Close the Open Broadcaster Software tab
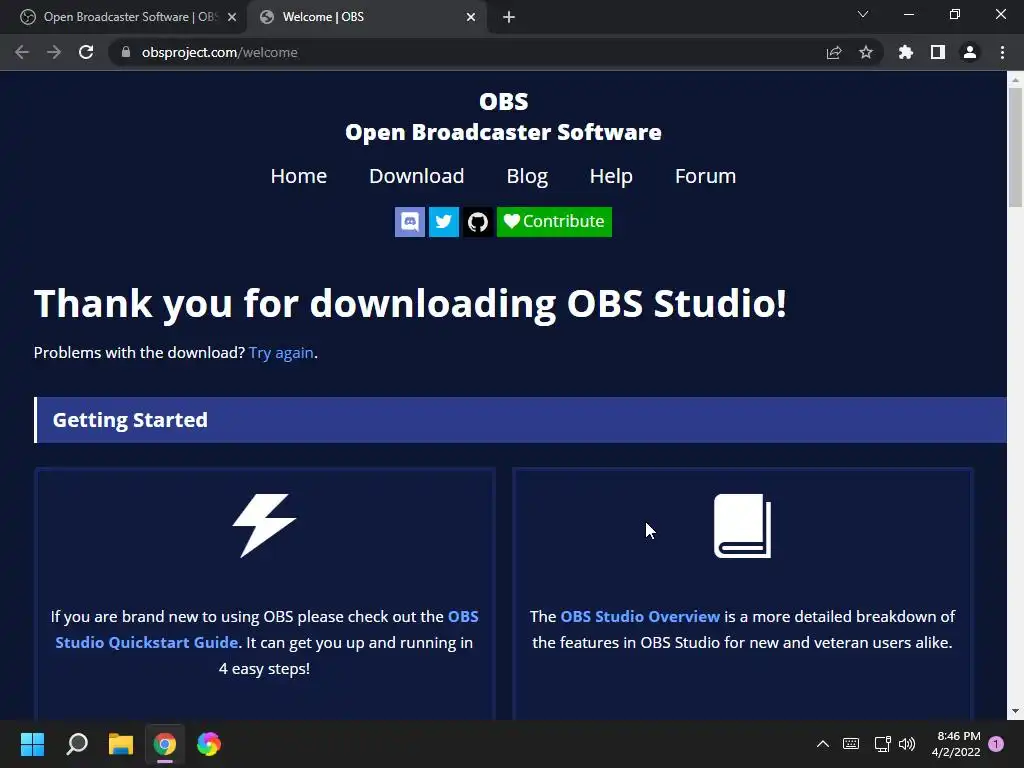 tap(232, 17)
